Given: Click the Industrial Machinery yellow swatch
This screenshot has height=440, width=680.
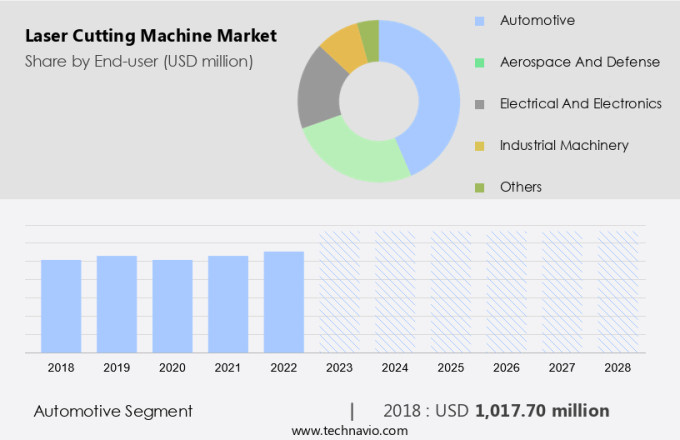Looking at the screenshot, I should point(479,146).
